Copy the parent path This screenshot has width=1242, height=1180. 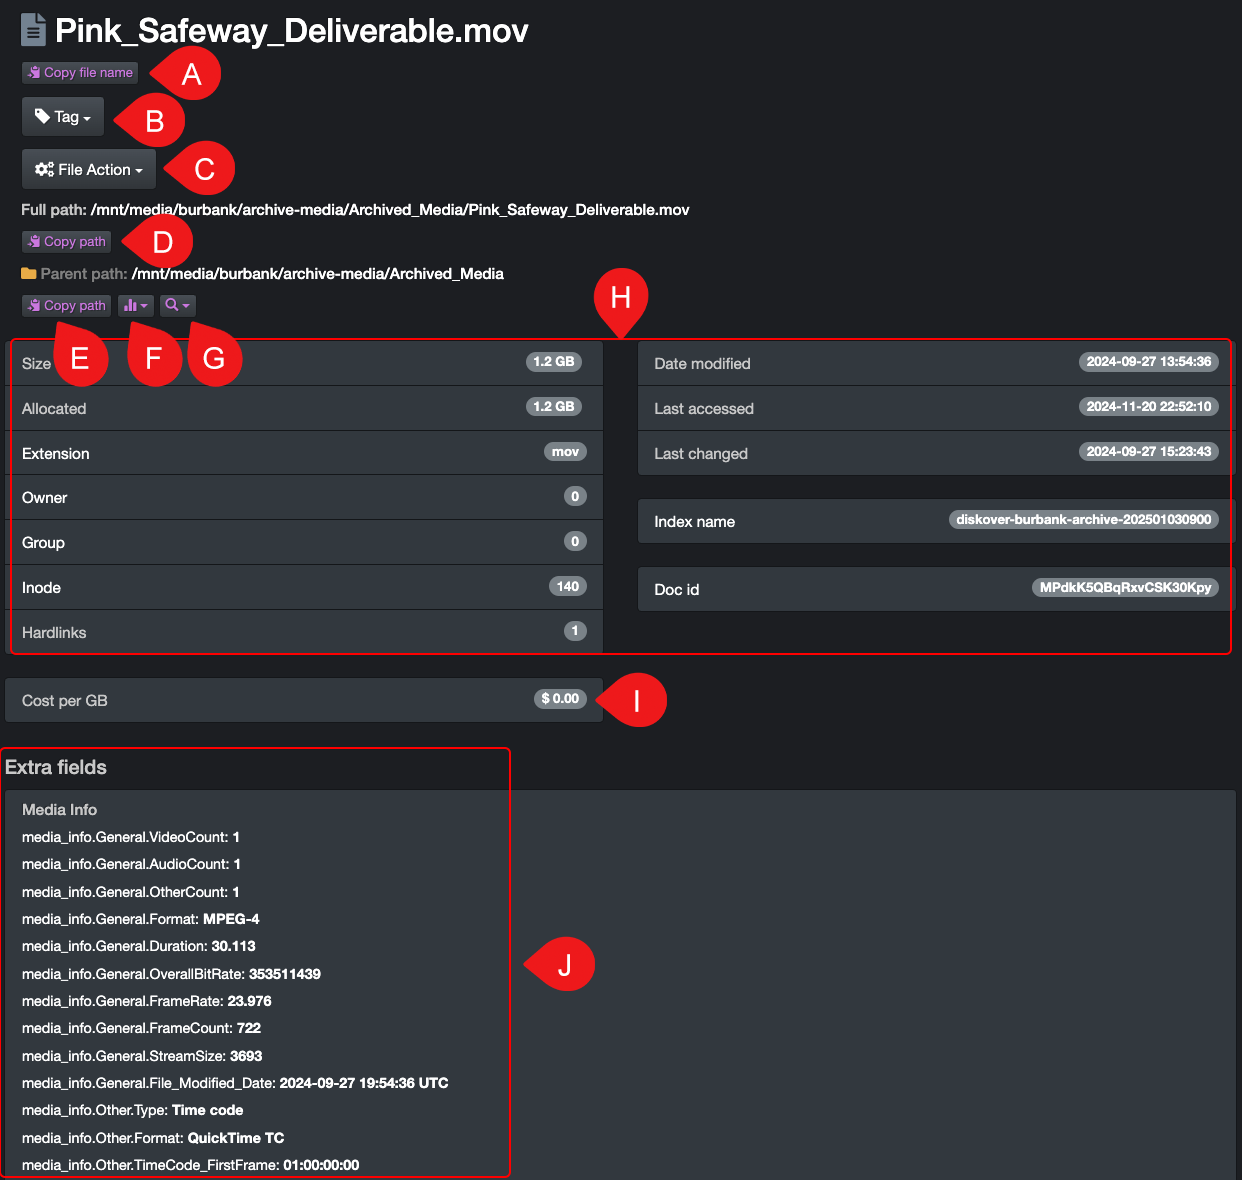pos(66,306)
